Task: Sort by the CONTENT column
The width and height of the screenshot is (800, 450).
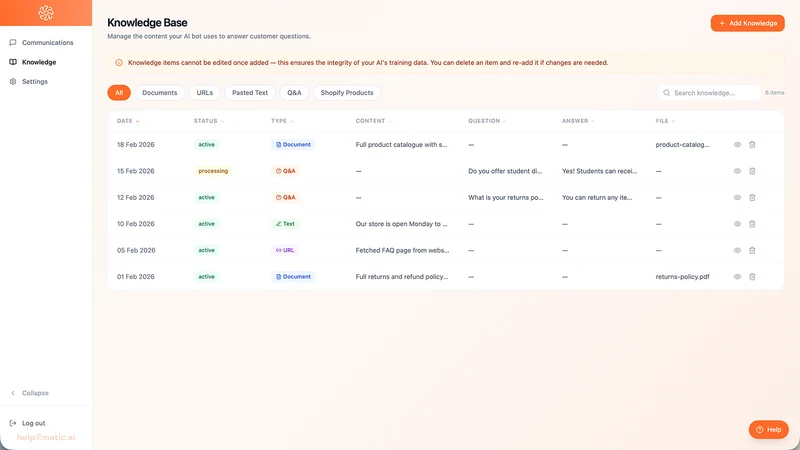Action: (x=373, y=121)
